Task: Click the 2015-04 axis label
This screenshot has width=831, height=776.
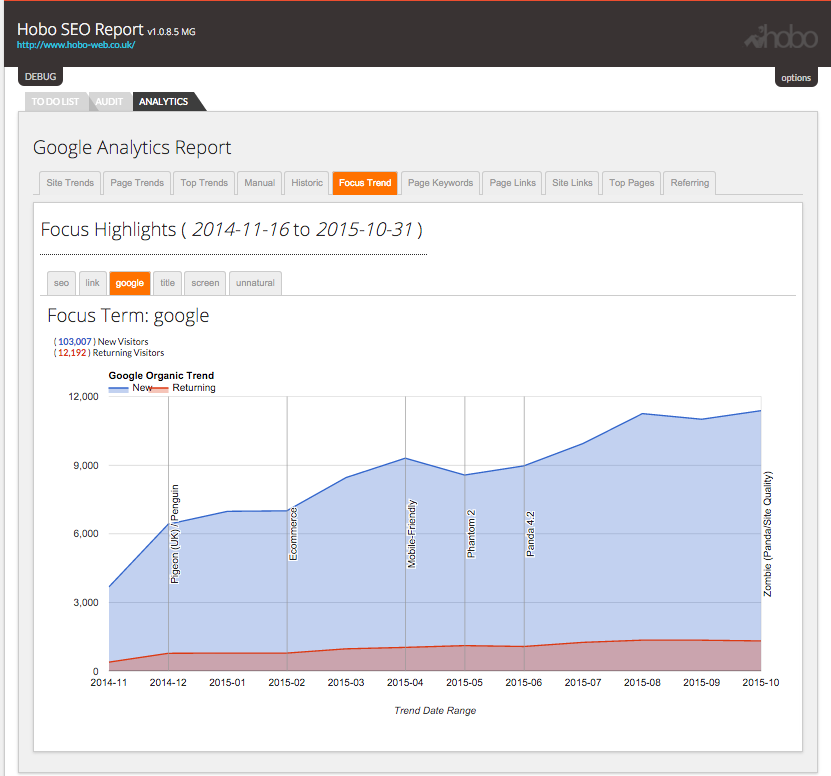Action: point(405,683)
